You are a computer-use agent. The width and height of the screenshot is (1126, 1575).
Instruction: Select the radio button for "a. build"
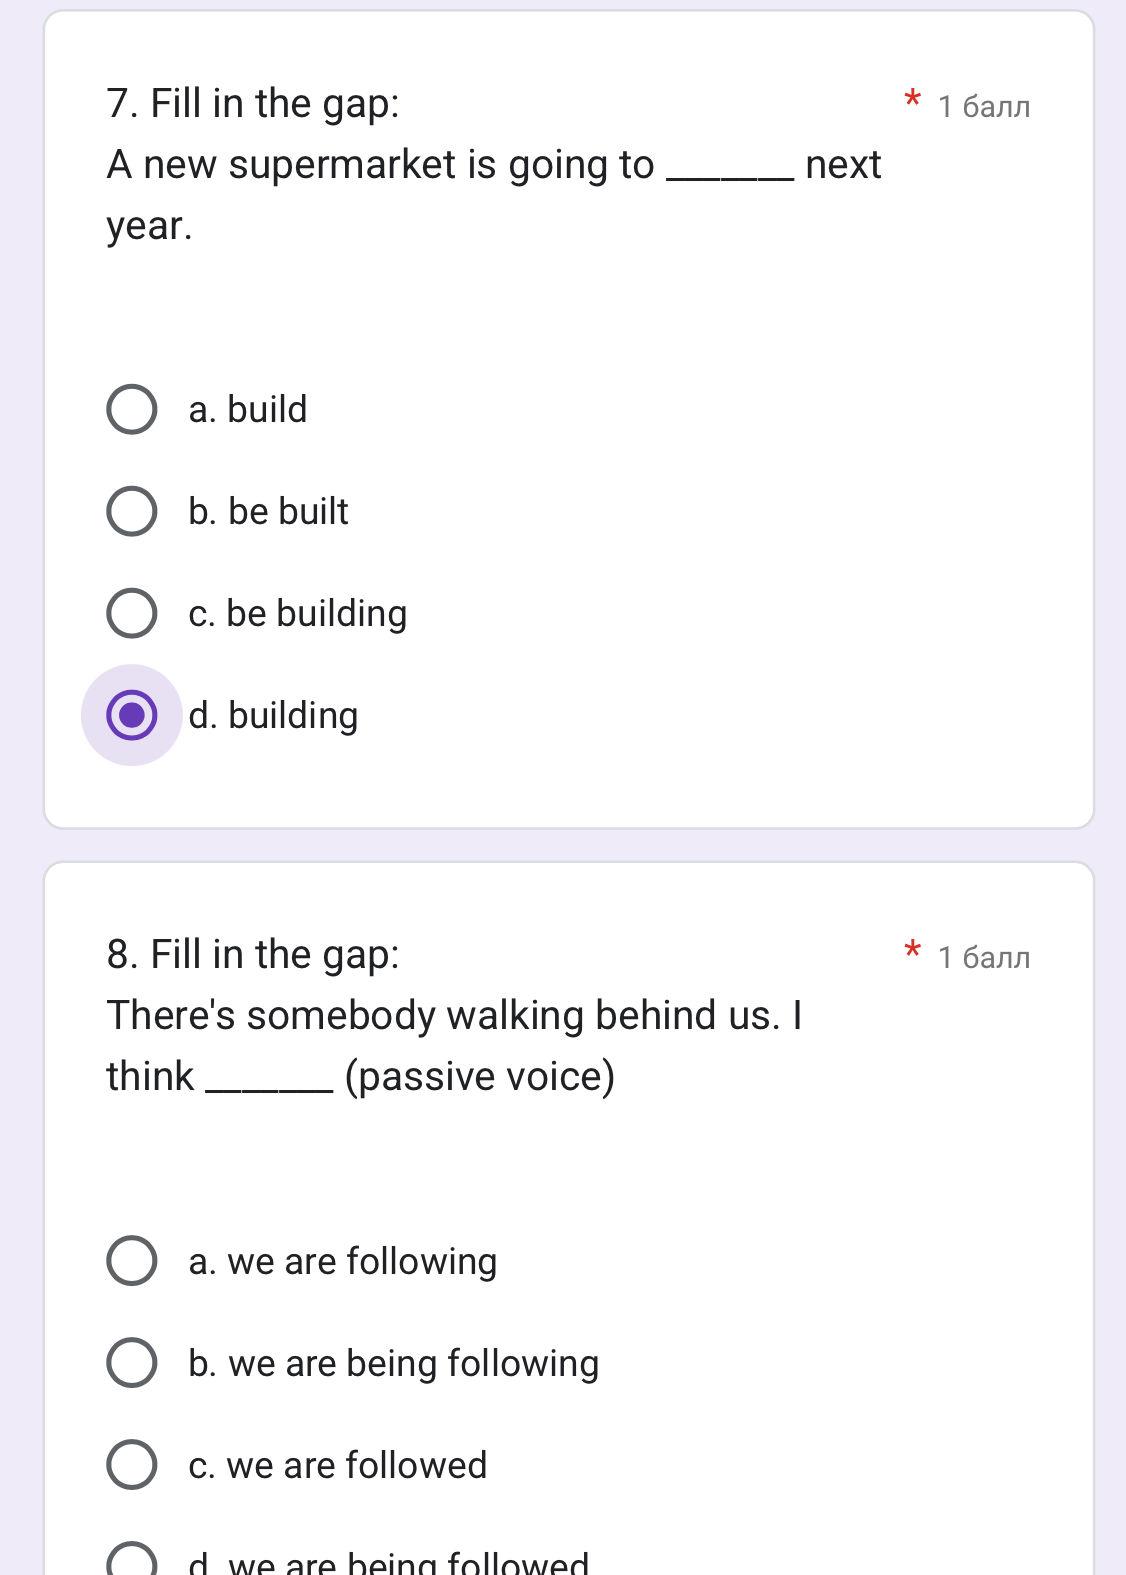point(132,409)
